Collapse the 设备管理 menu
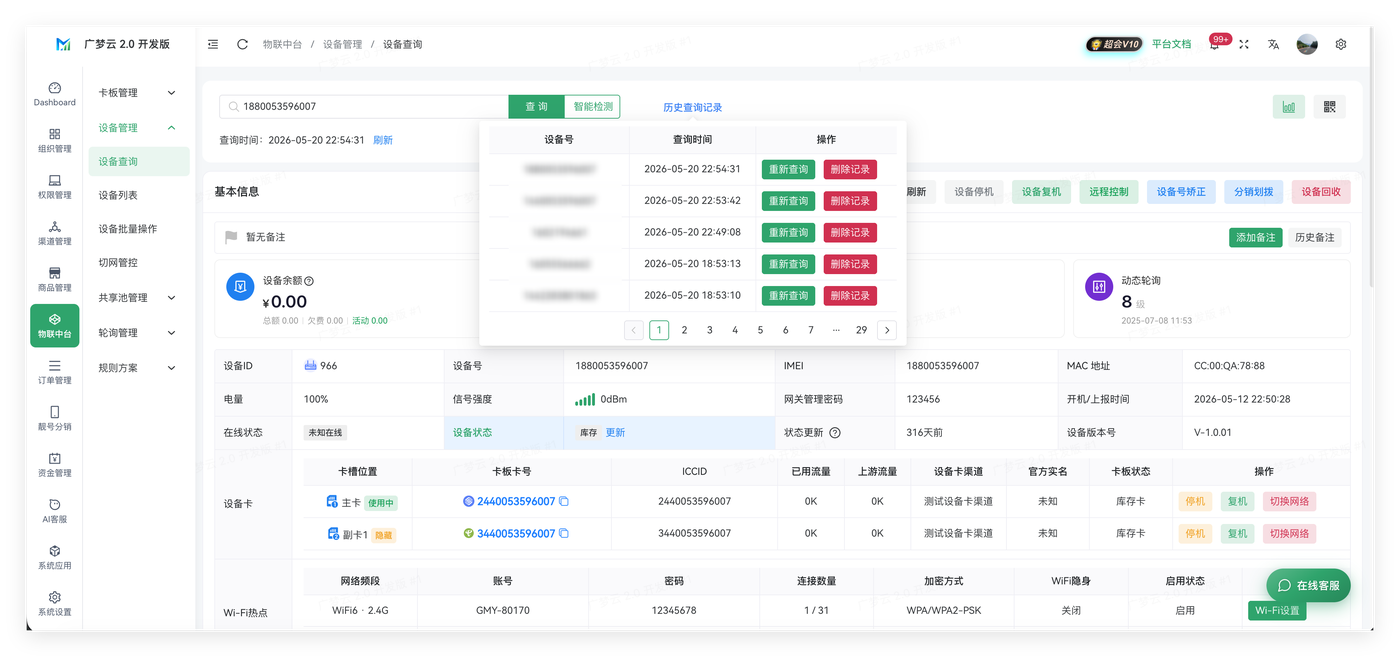This screenshot has height=657, width=1400. pyautogui.click(x=138, y=128)
